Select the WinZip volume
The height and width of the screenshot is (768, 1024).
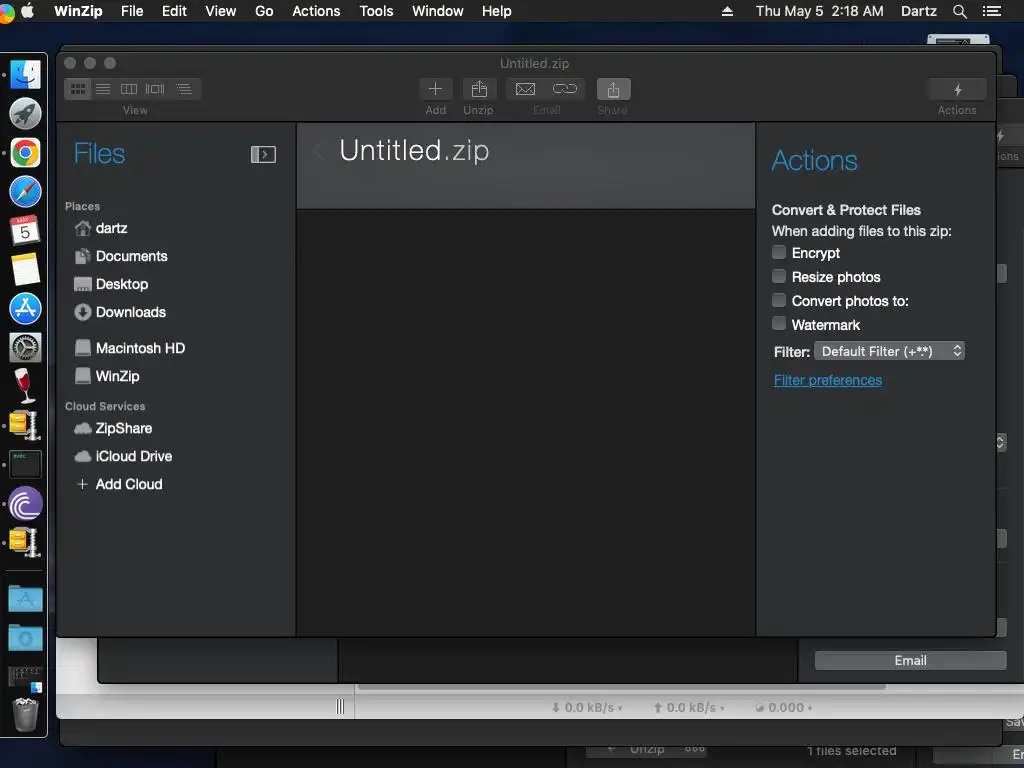[117, 376]
